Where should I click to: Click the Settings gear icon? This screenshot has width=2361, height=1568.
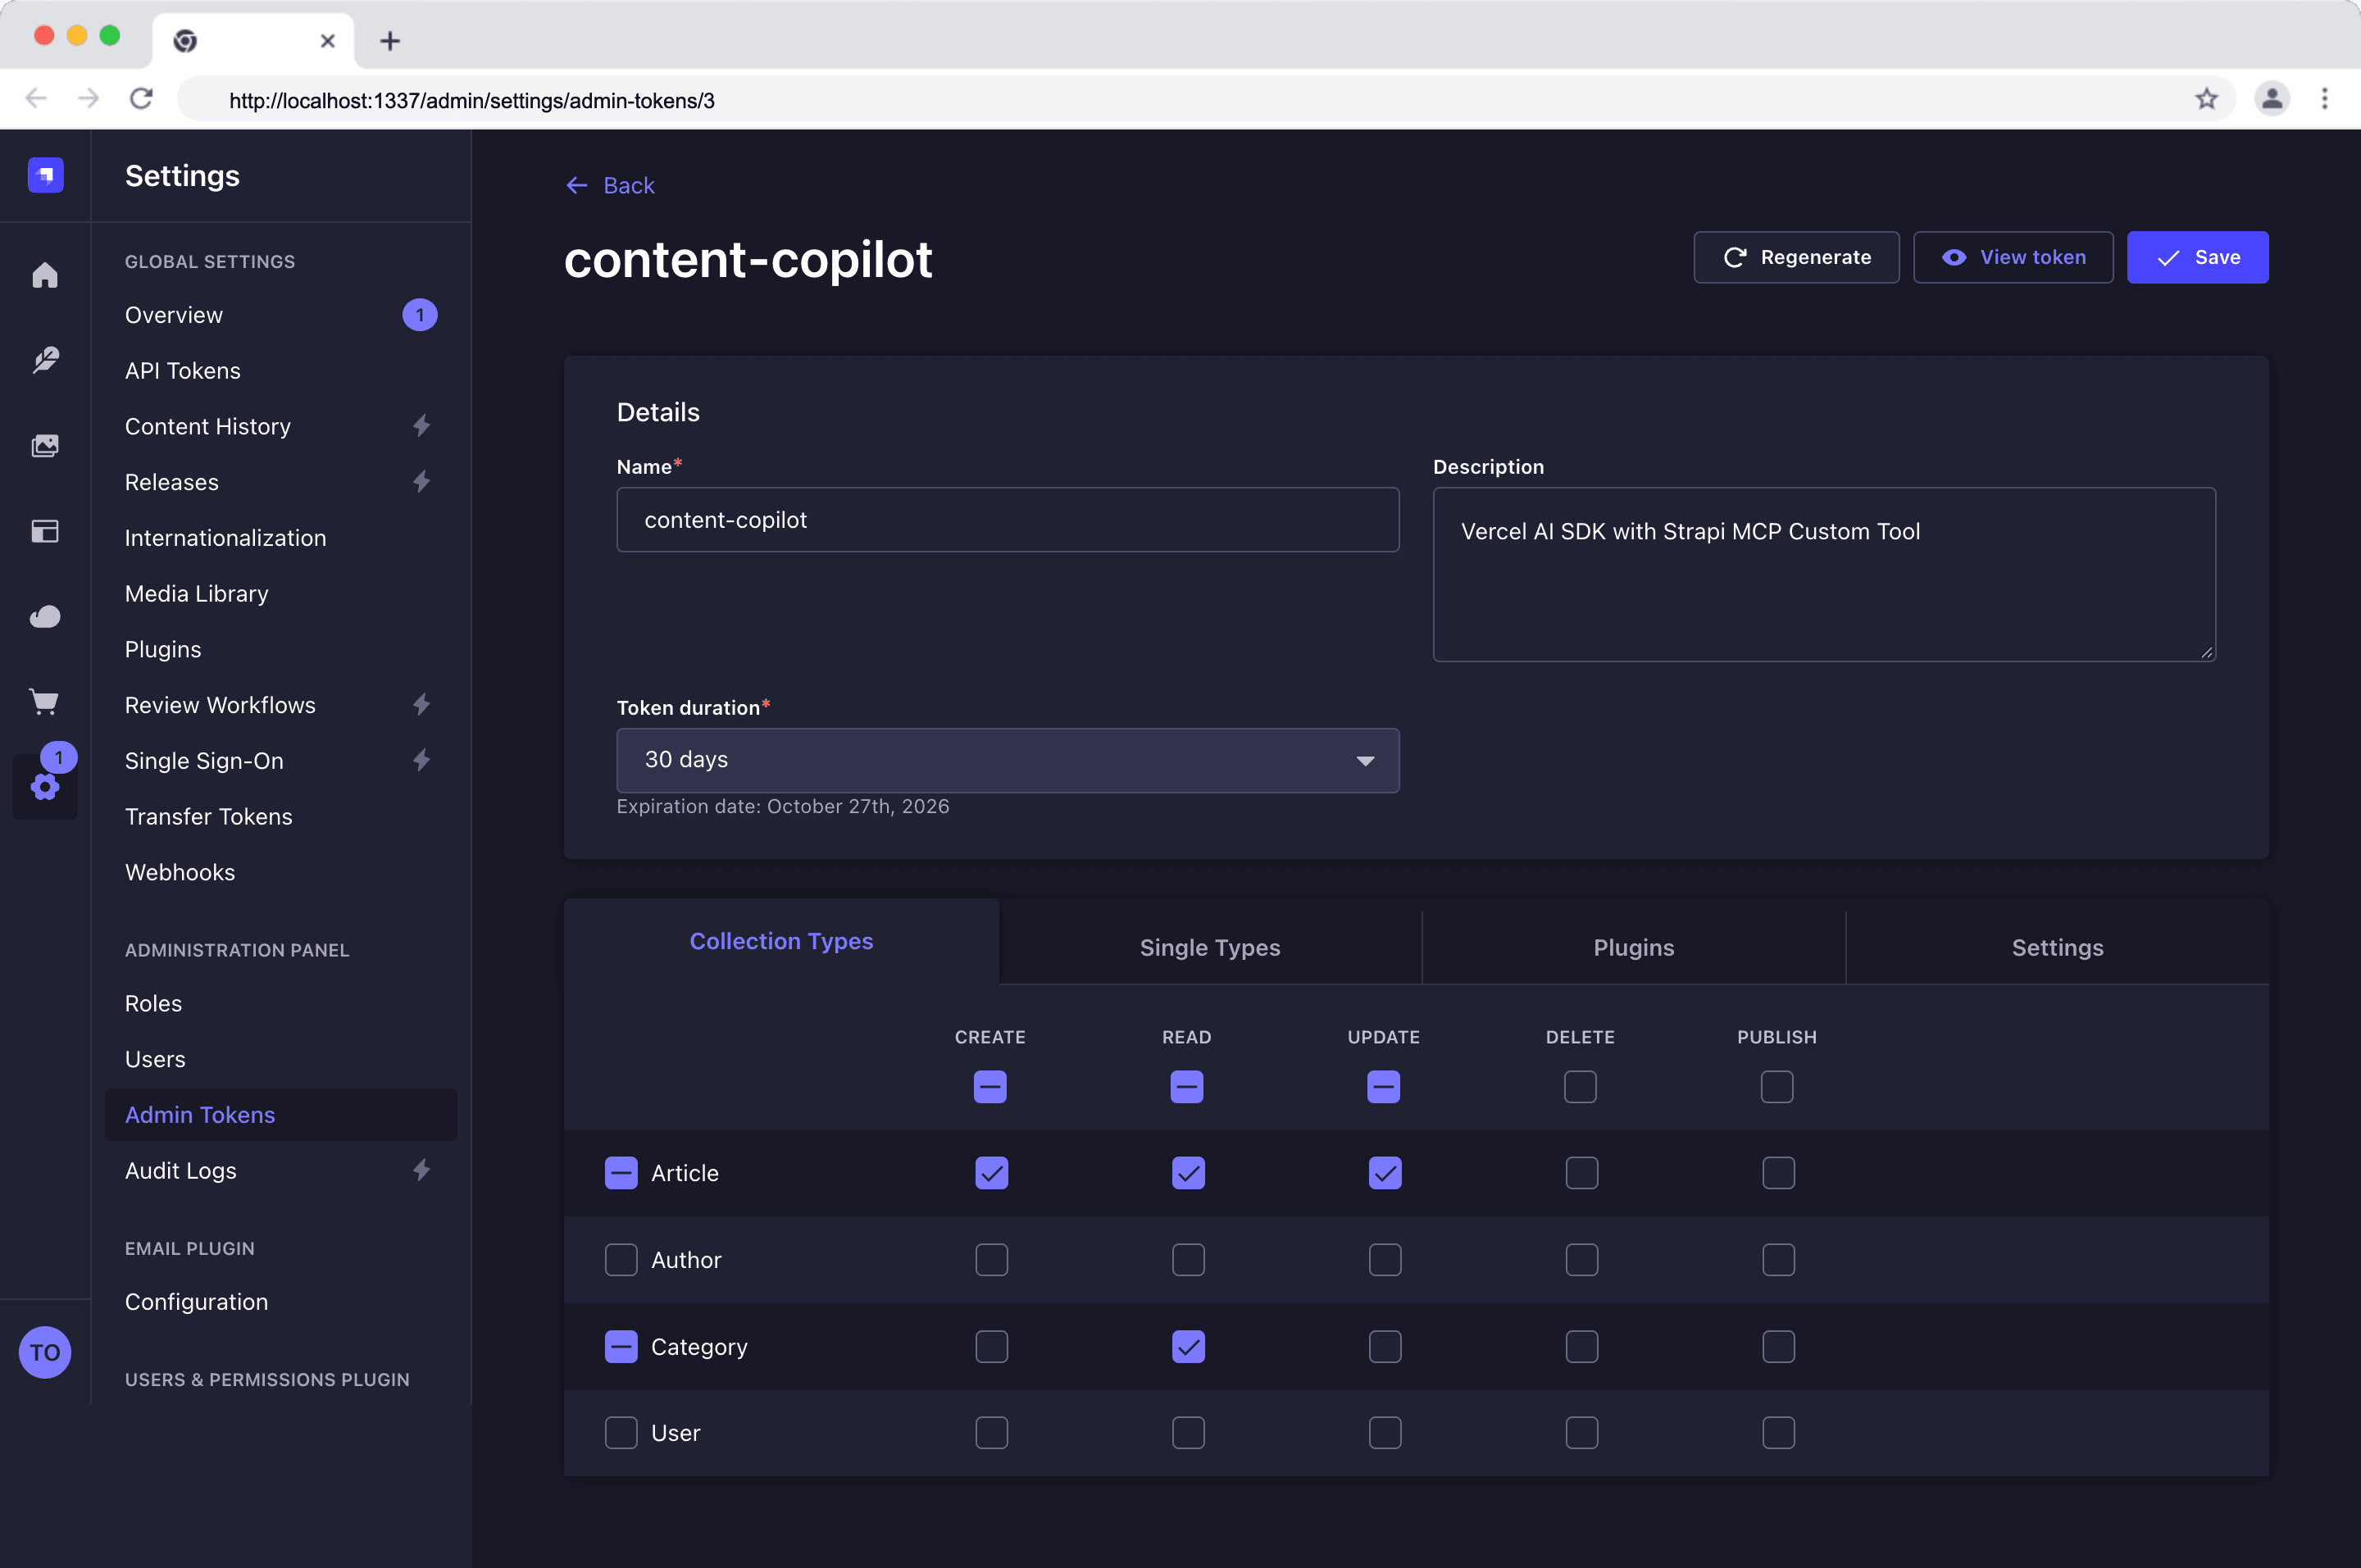pos(45,787)
